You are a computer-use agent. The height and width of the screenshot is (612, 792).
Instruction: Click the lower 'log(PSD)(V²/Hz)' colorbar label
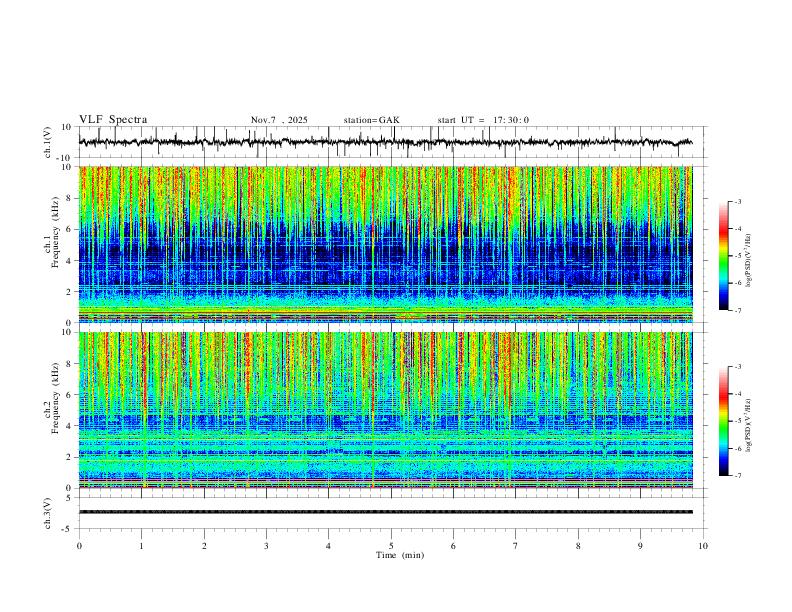(x=749, y=425)
